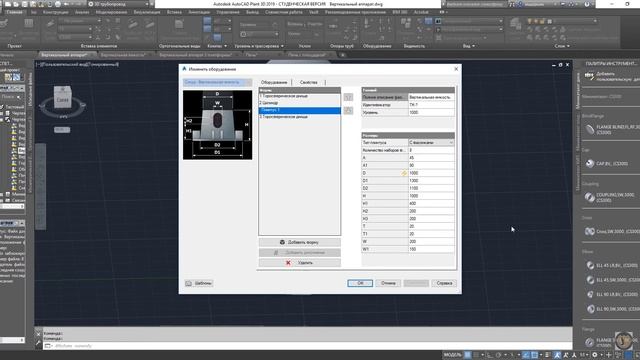Select ELL 45 LR,BV palette item

[x=611, y=265]
